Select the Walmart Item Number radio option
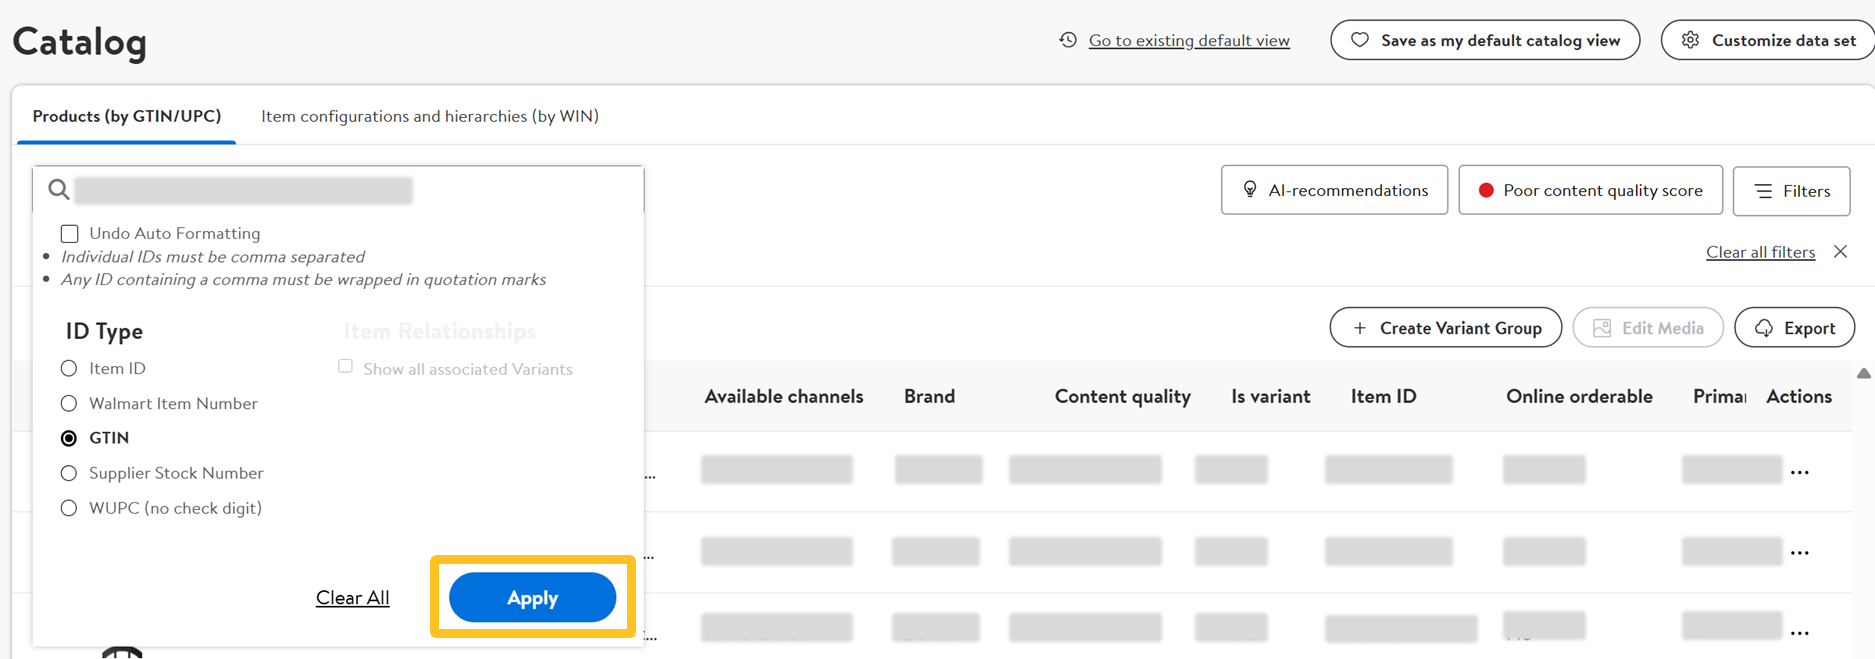1875x659 pixels. click(x=69, y=404)
